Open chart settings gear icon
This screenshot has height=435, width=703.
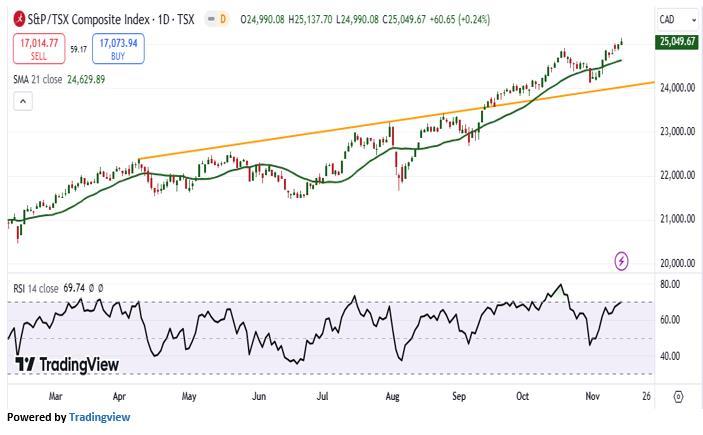click(x=678, y=396)
